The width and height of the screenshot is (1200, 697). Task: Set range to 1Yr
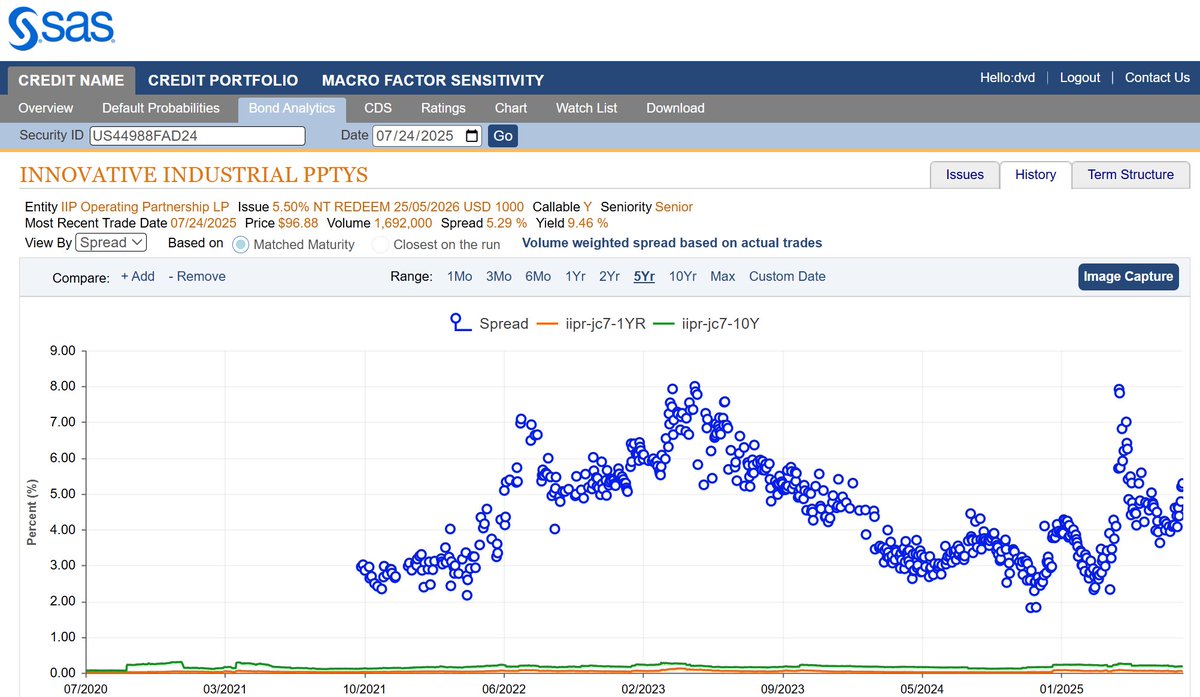pyautogui.click(x=575, y=277)
